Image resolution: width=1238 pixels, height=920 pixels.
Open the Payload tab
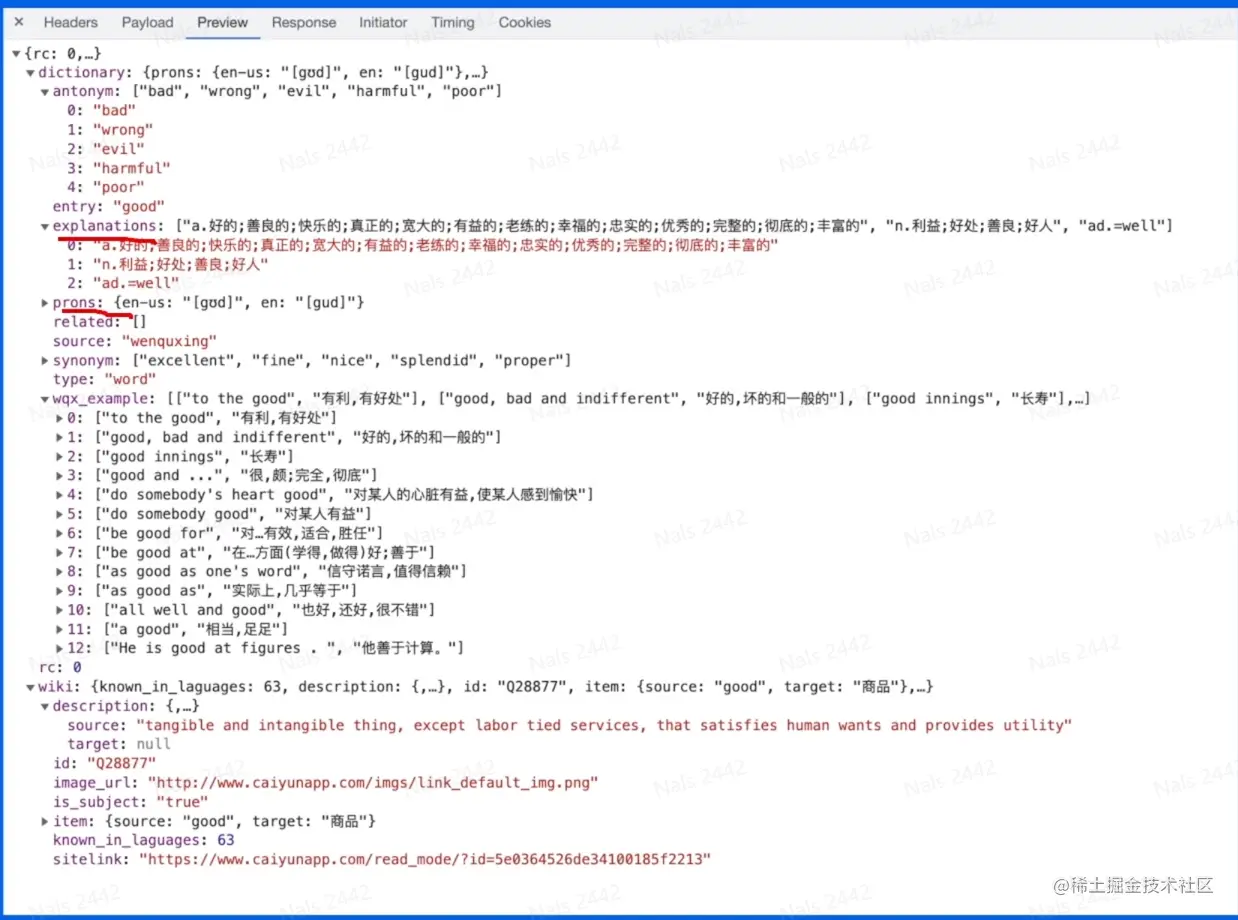(x=147, y=22)
